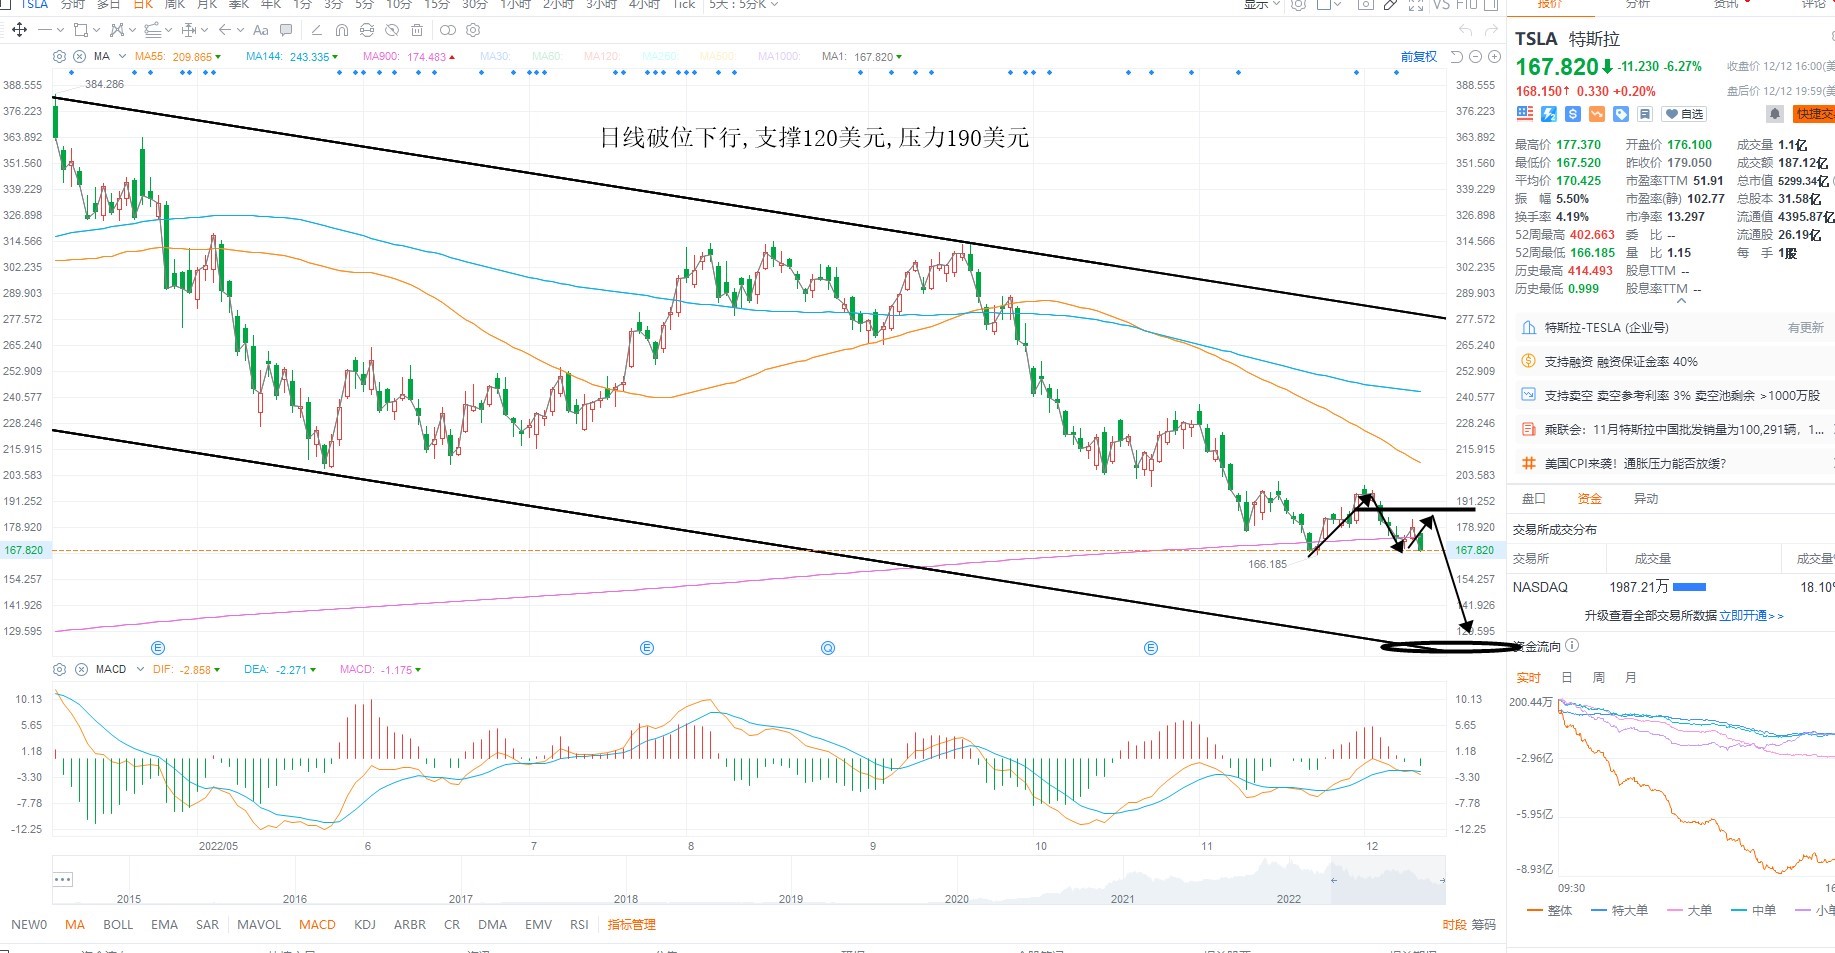Grab the right handle of timeline range
1835x953 pixels.
(x=1442, y=880)
